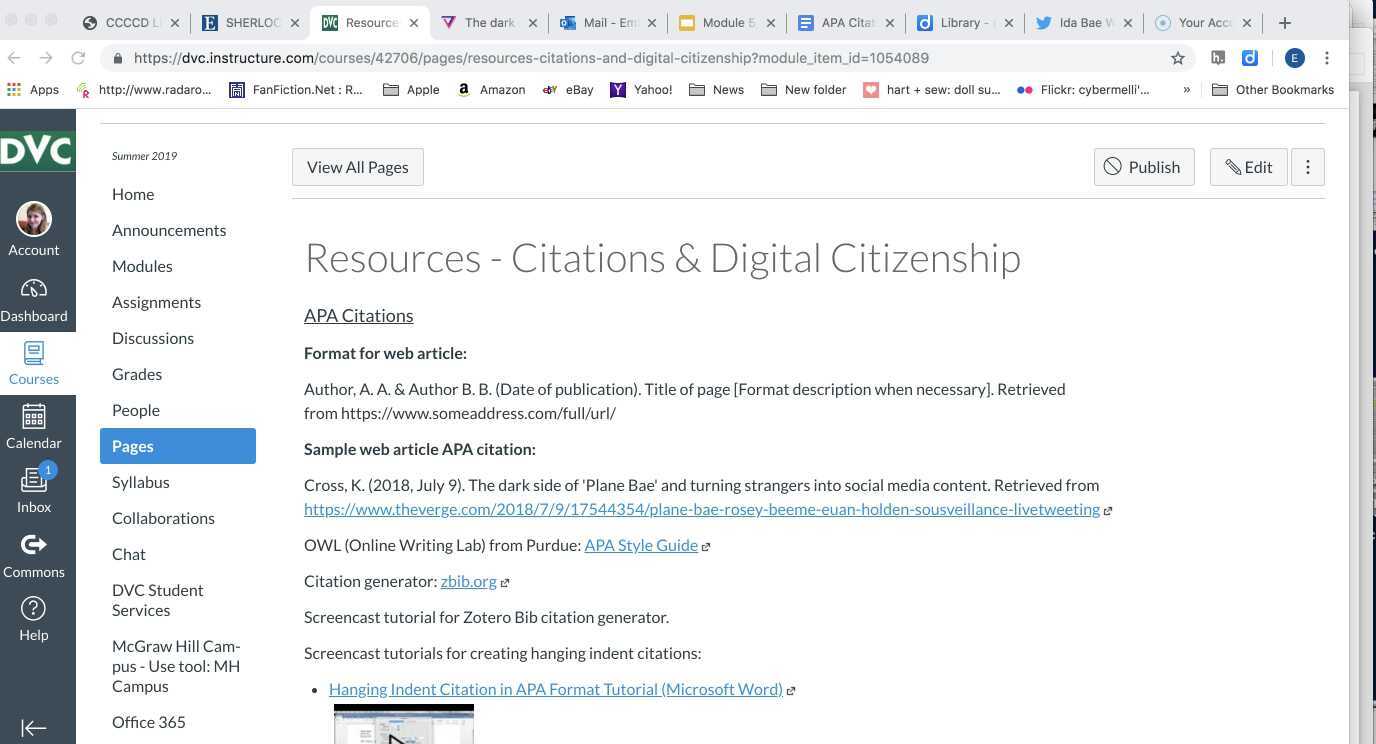
Task: Select the Dashboard icon in DVC sidebar
Action: coord(33,296)
